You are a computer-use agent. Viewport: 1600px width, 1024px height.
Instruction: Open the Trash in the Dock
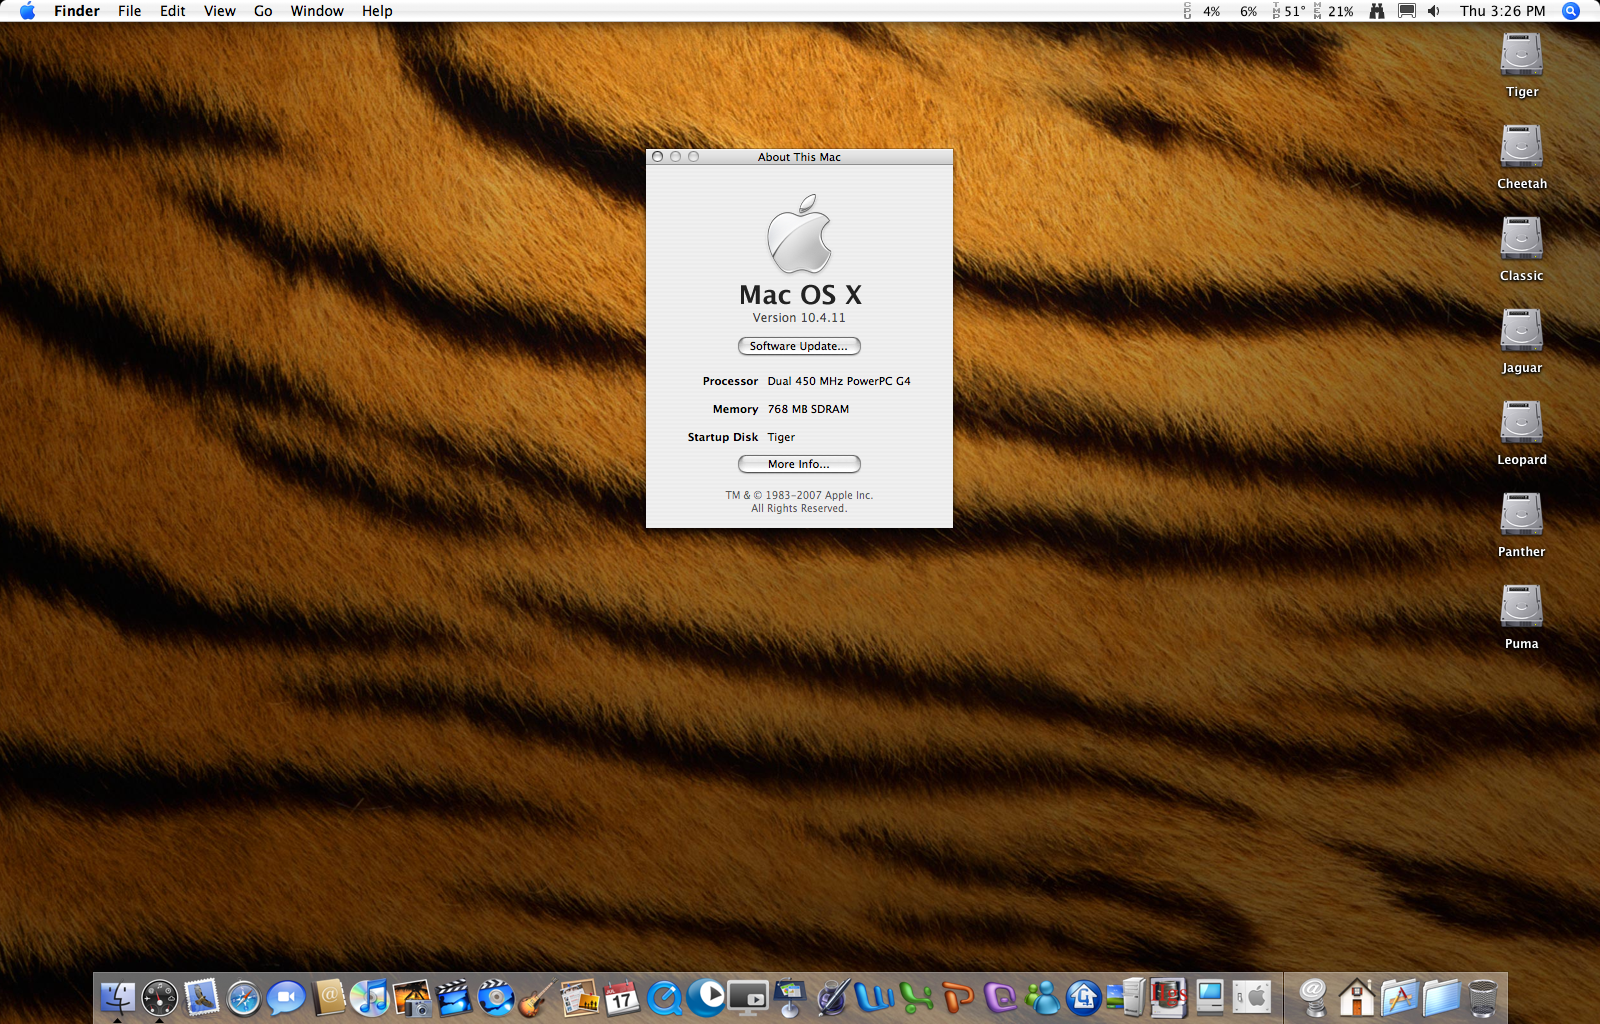coord(1483,997)
